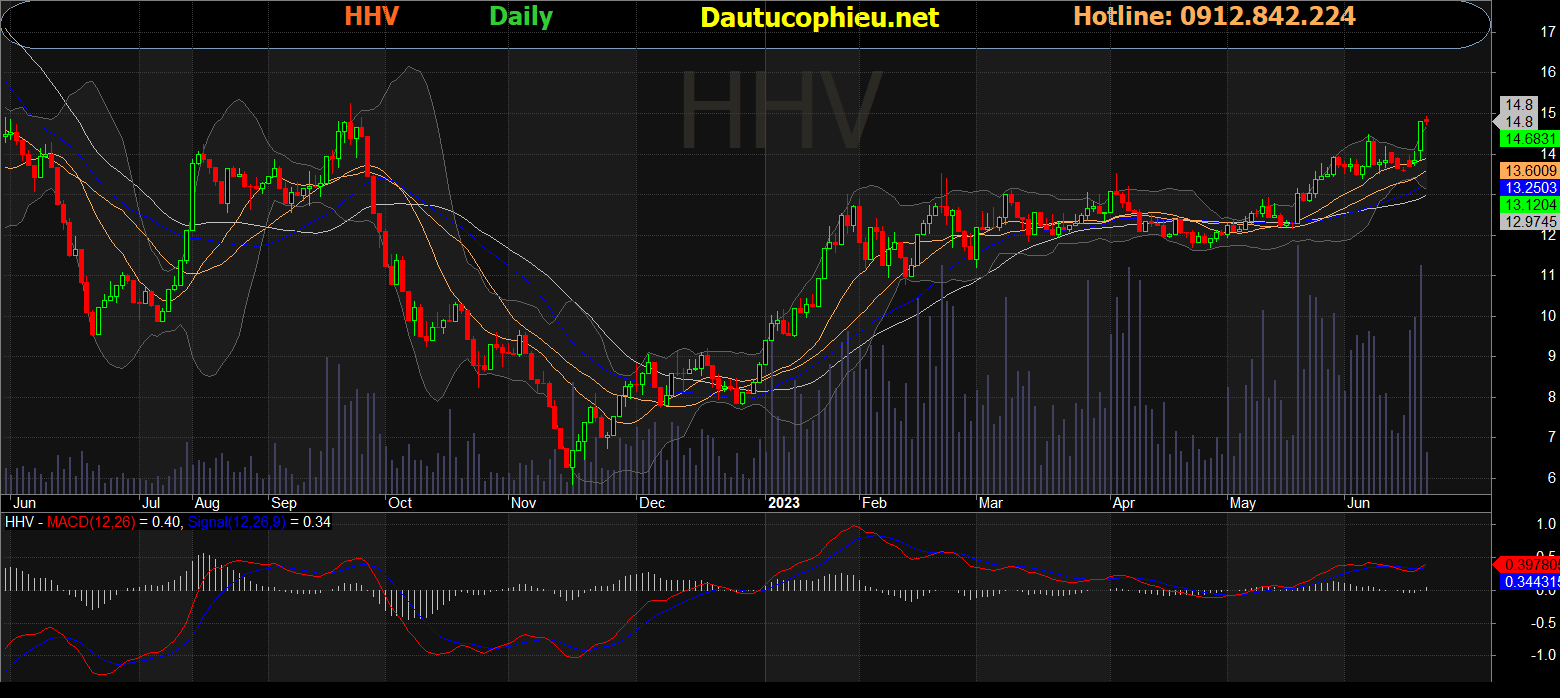This screenshot has width=1560, height=698.
Task: Click the green 14.6831 price tag
Action: [1530, 138]
